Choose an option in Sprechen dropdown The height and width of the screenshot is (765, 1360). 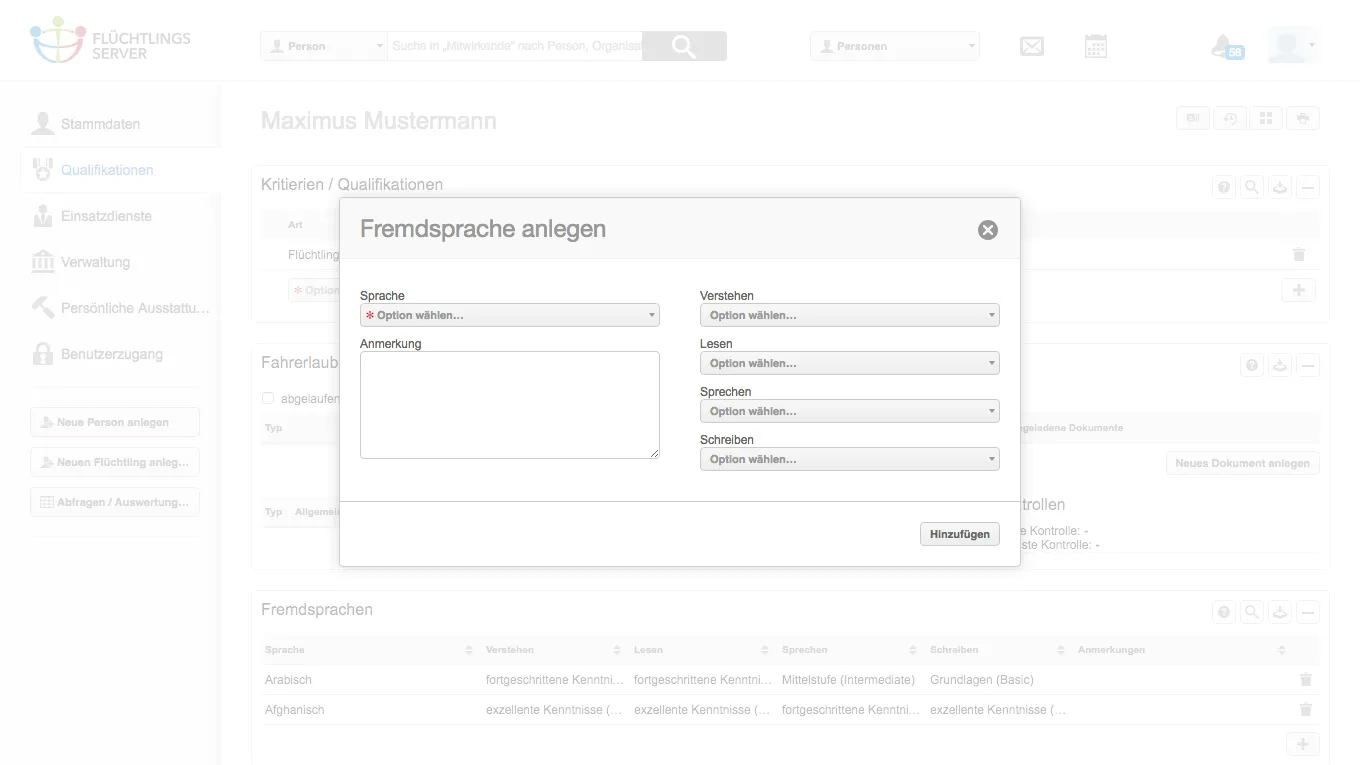pyautogui.click(x=850, y=411)
